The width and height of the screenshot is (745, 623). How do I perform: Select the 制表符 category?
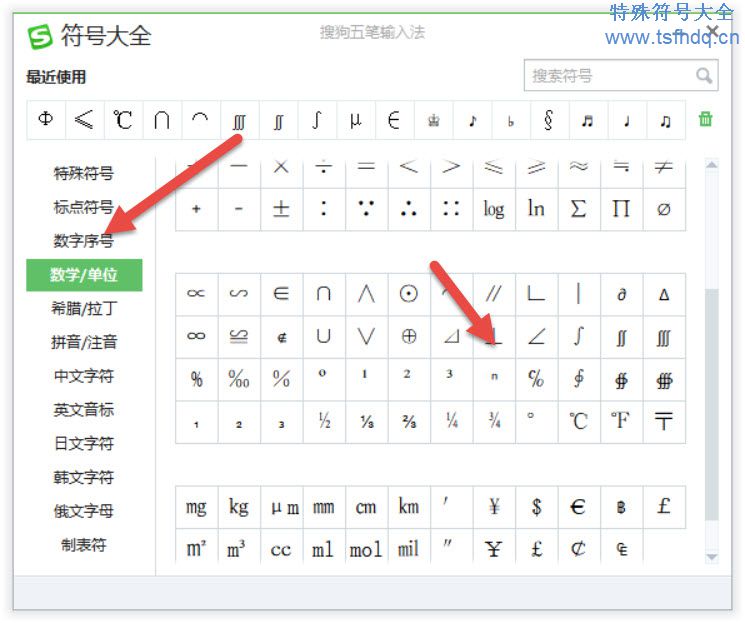(x=84, y=545)
